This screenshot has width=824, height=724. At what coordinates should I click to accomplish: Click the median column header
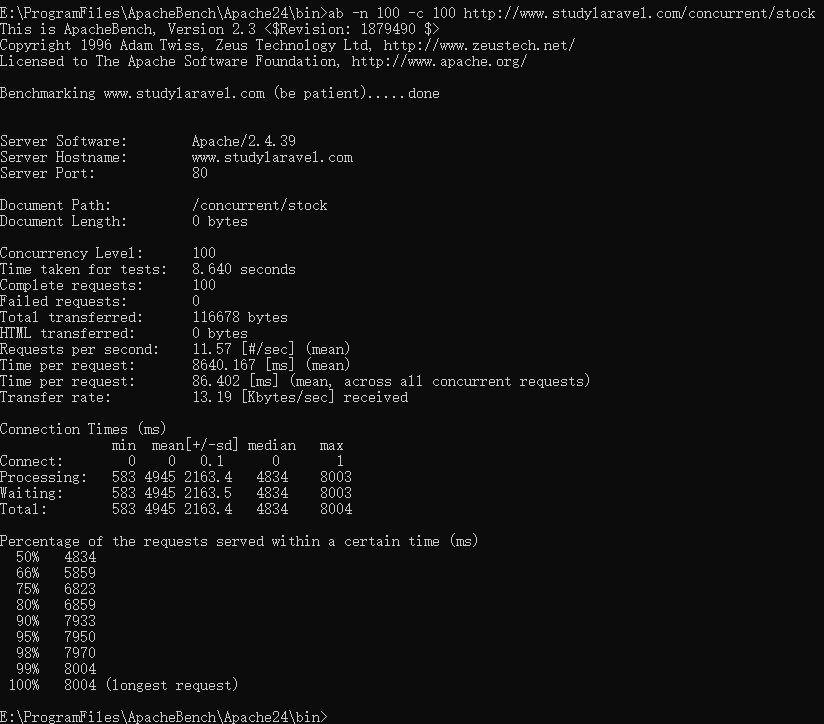(272, 446)
